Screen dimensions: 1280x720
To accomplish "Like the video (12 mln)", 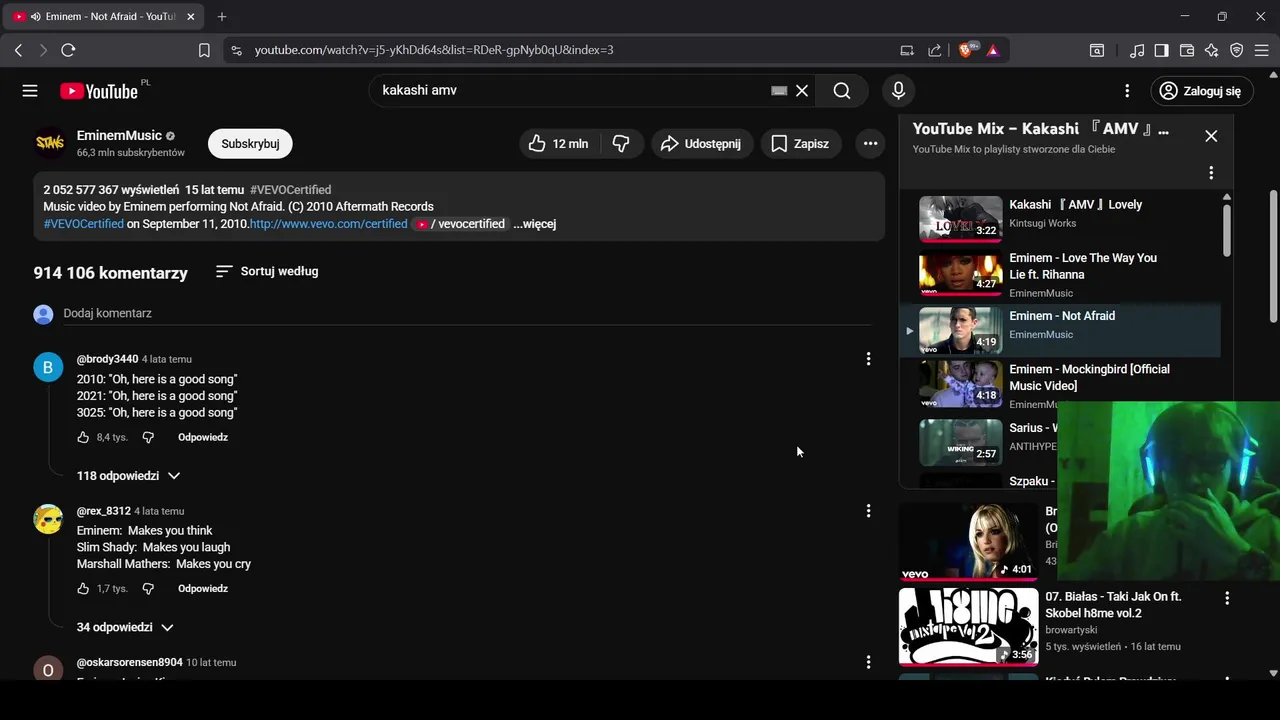I will pyautogui.click(x=558, y=144).
